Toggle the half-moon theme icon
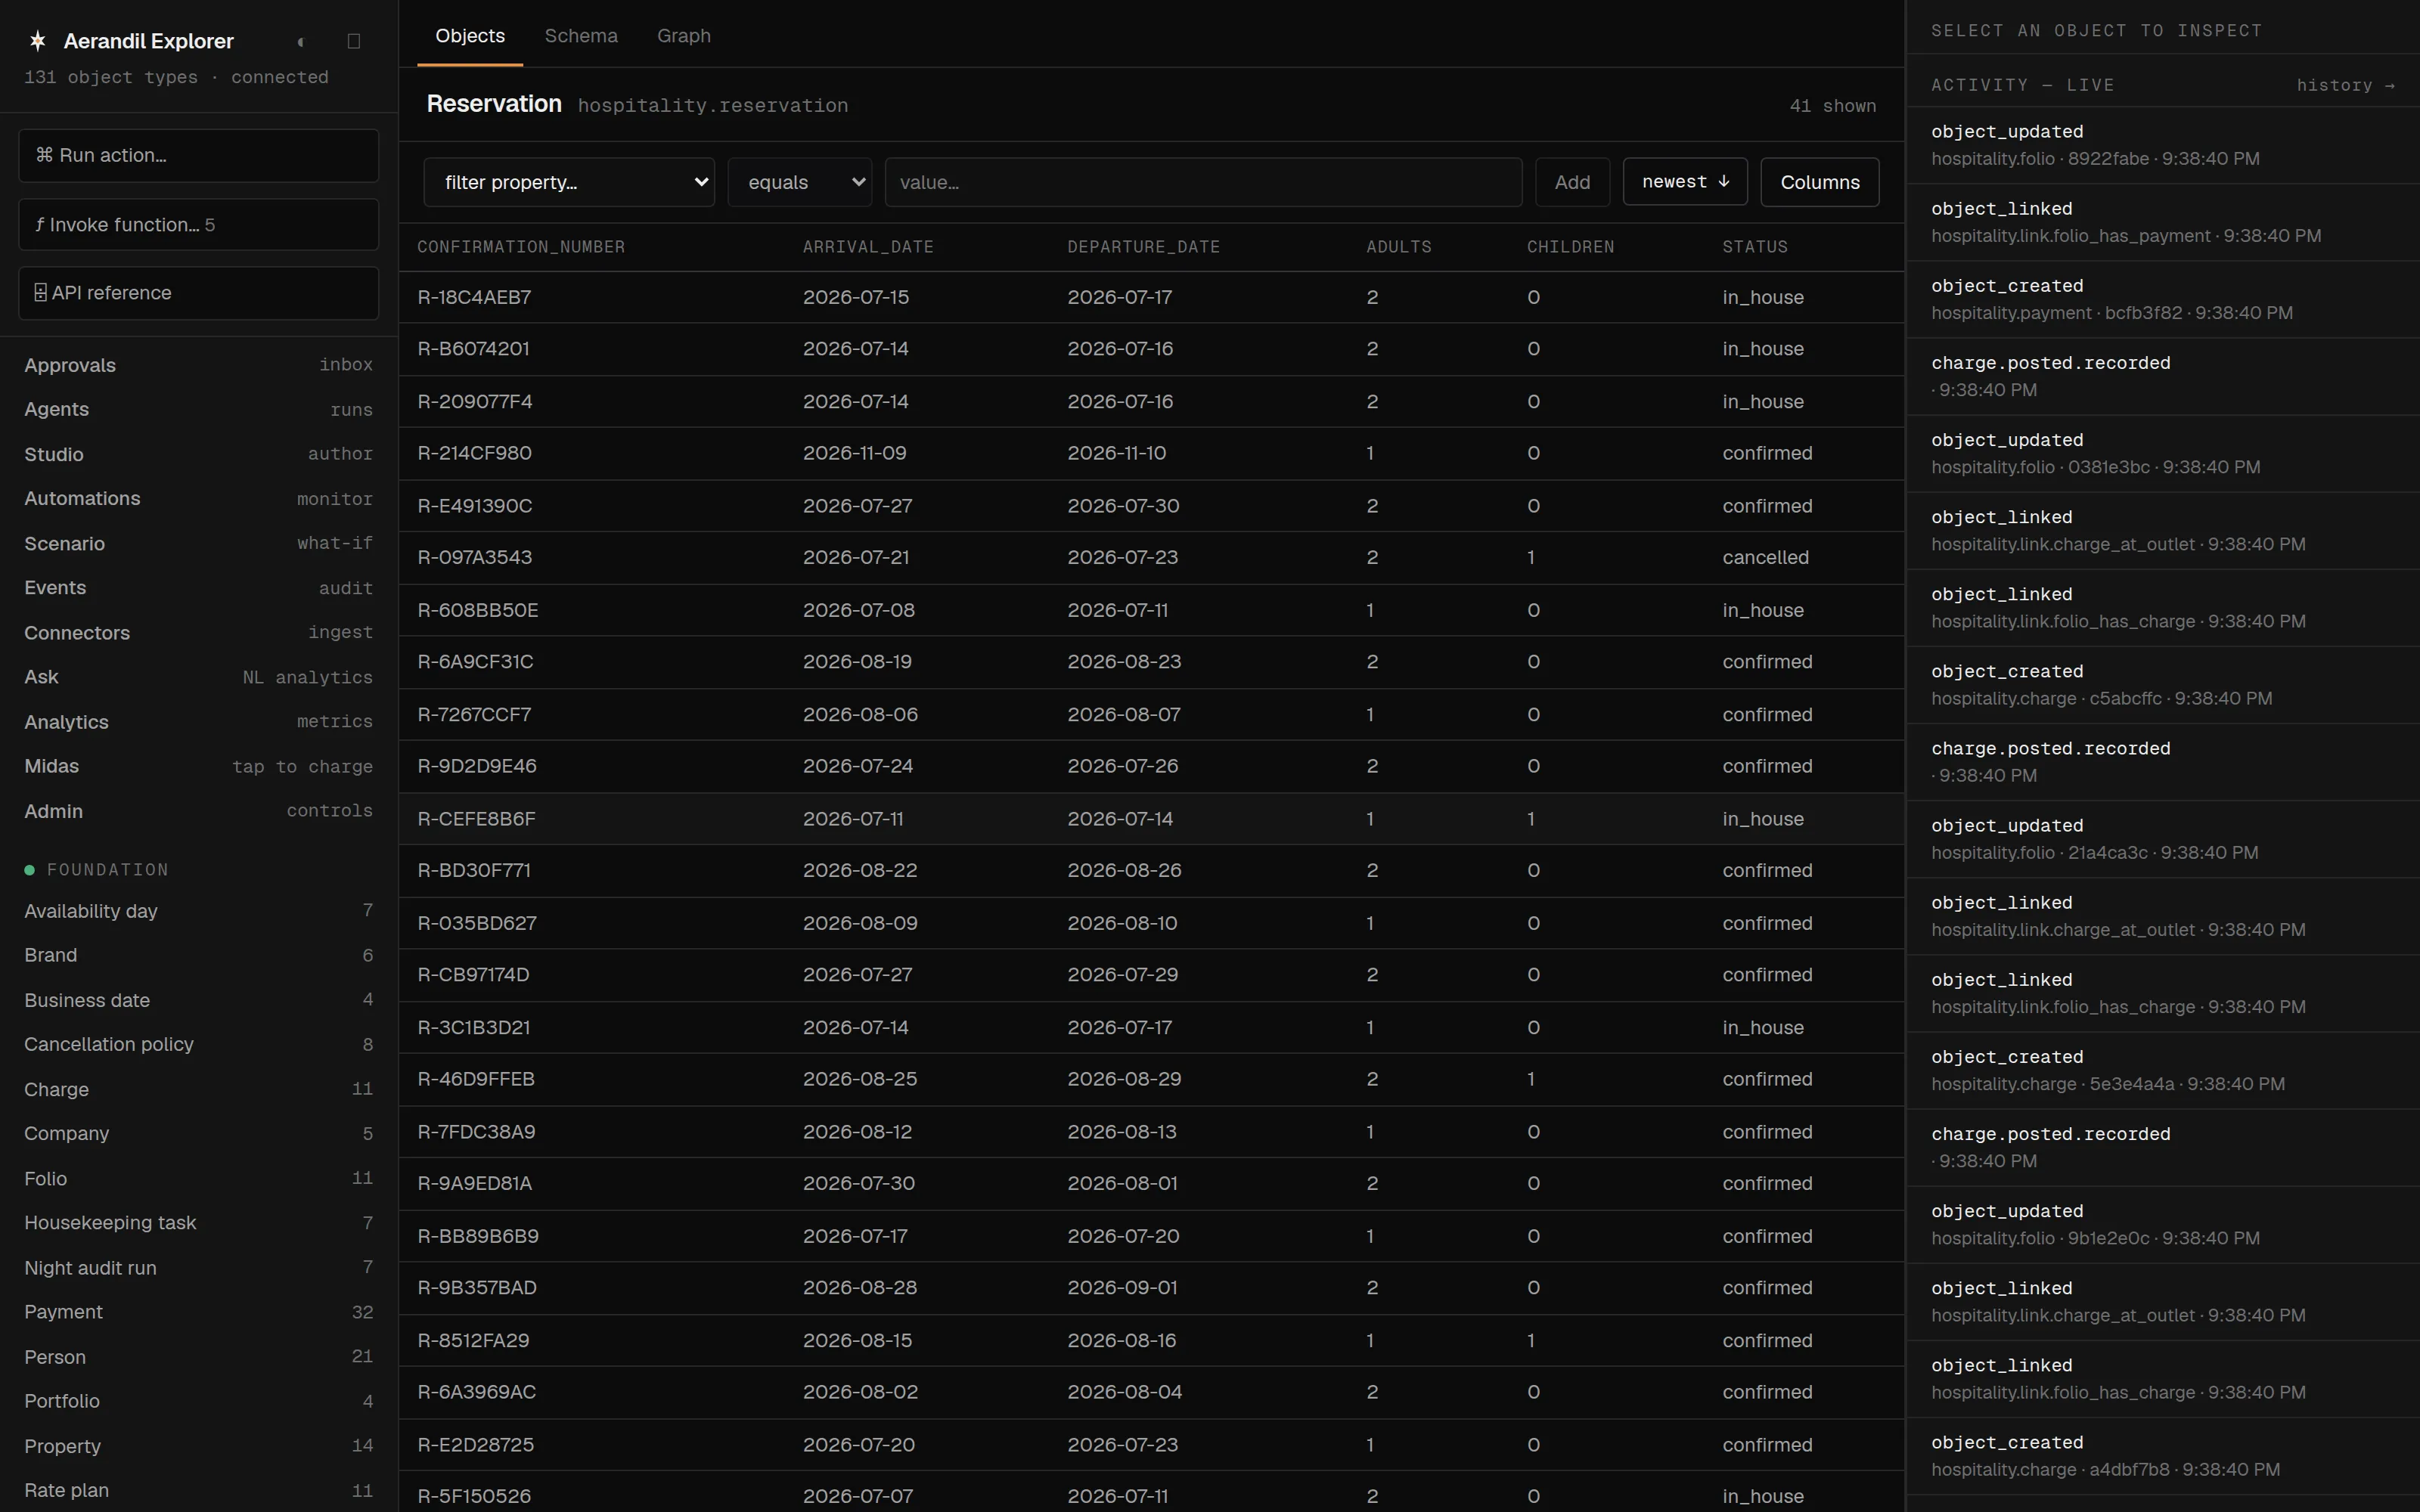 pos(300,41)
